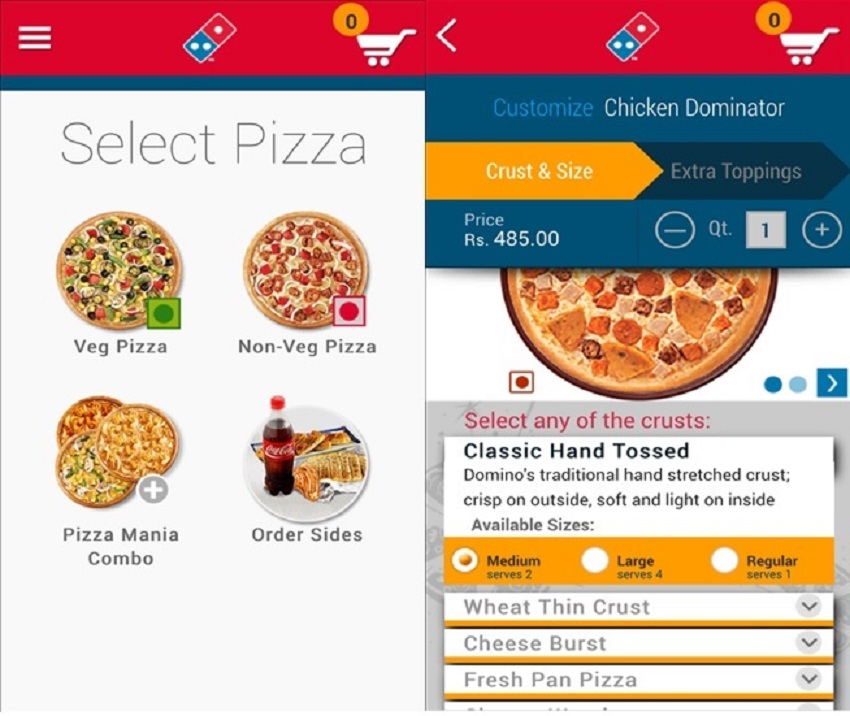Show next pizza image with blue arrow
This screenshot has height=716, width=850.
[832, 383]
